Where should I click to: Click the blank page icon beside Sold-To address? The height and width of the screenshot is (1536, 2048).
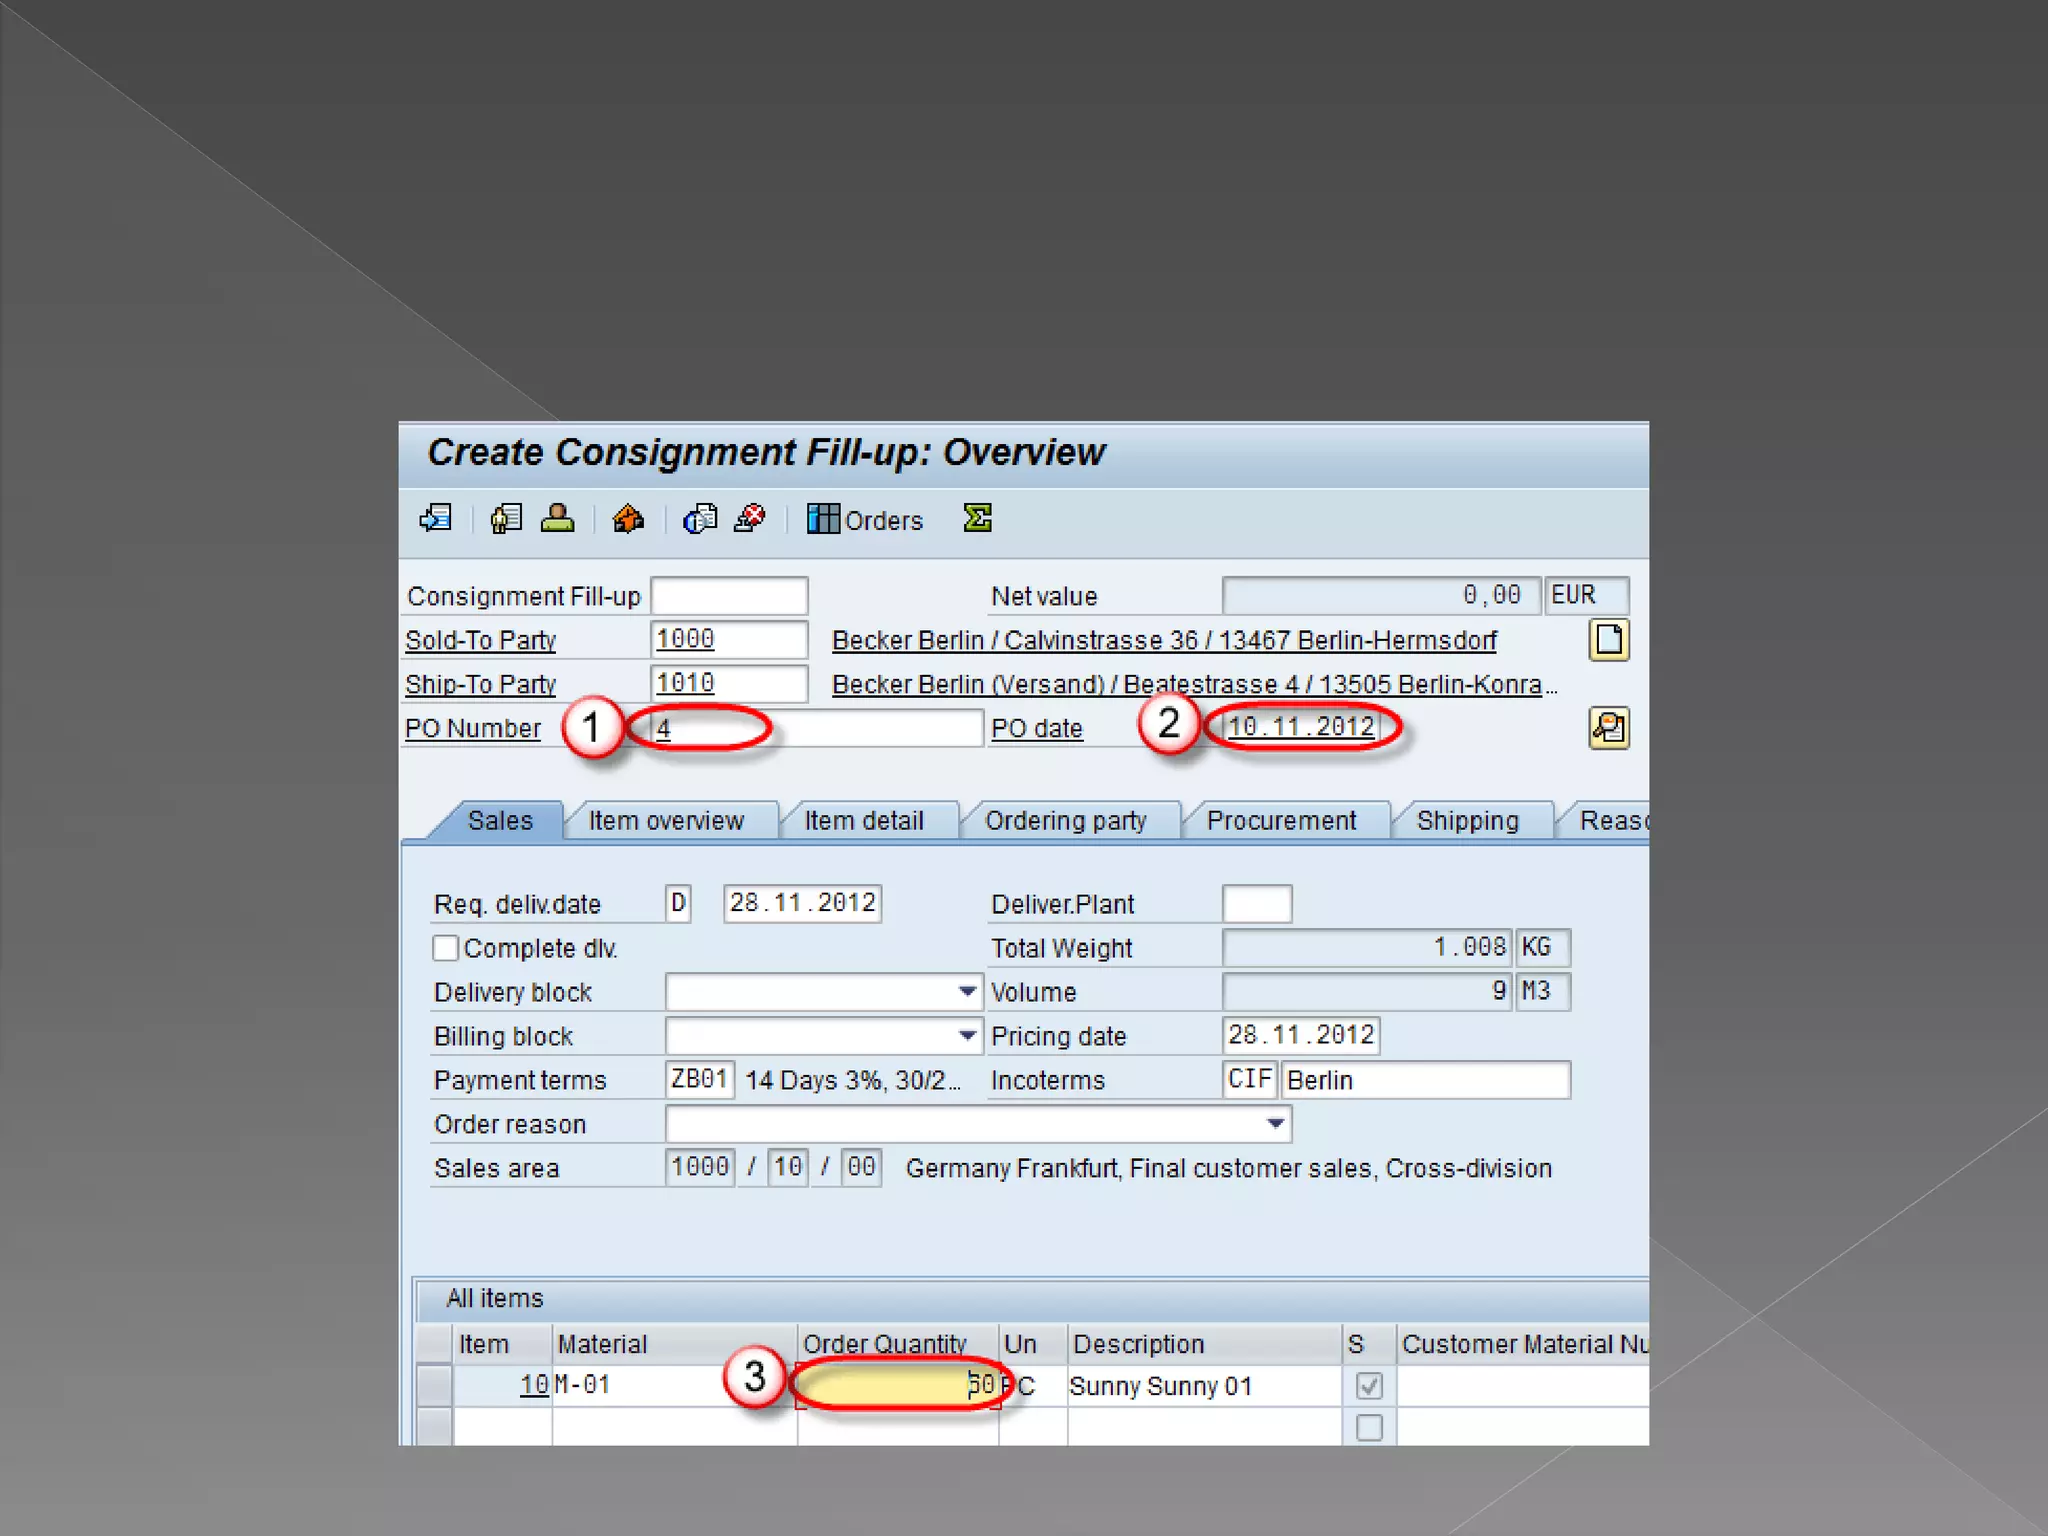click(x=1608, y=640)
